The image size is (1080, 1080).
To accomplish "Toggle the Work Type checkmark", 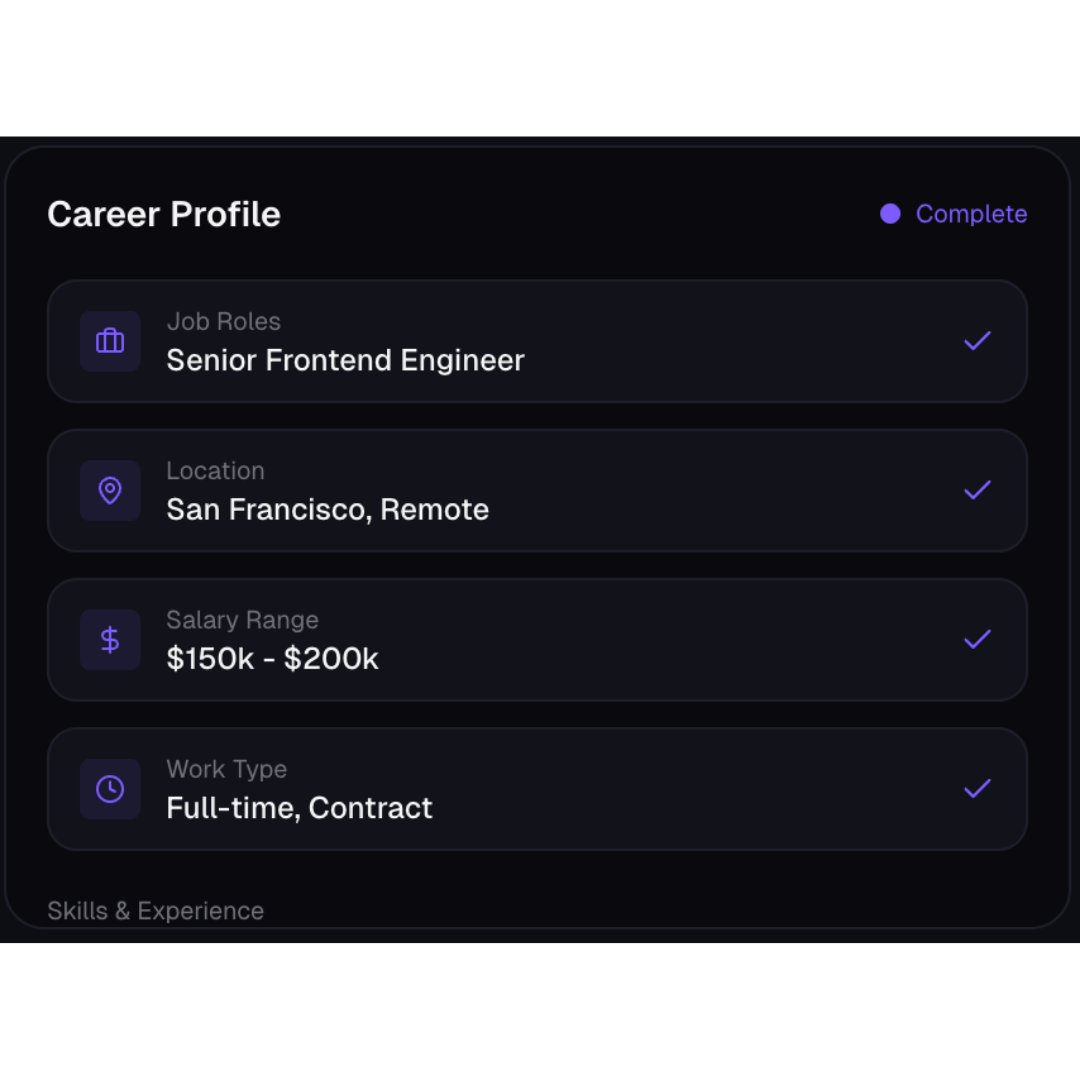I will pyautogui.click(x=977, y=788).
